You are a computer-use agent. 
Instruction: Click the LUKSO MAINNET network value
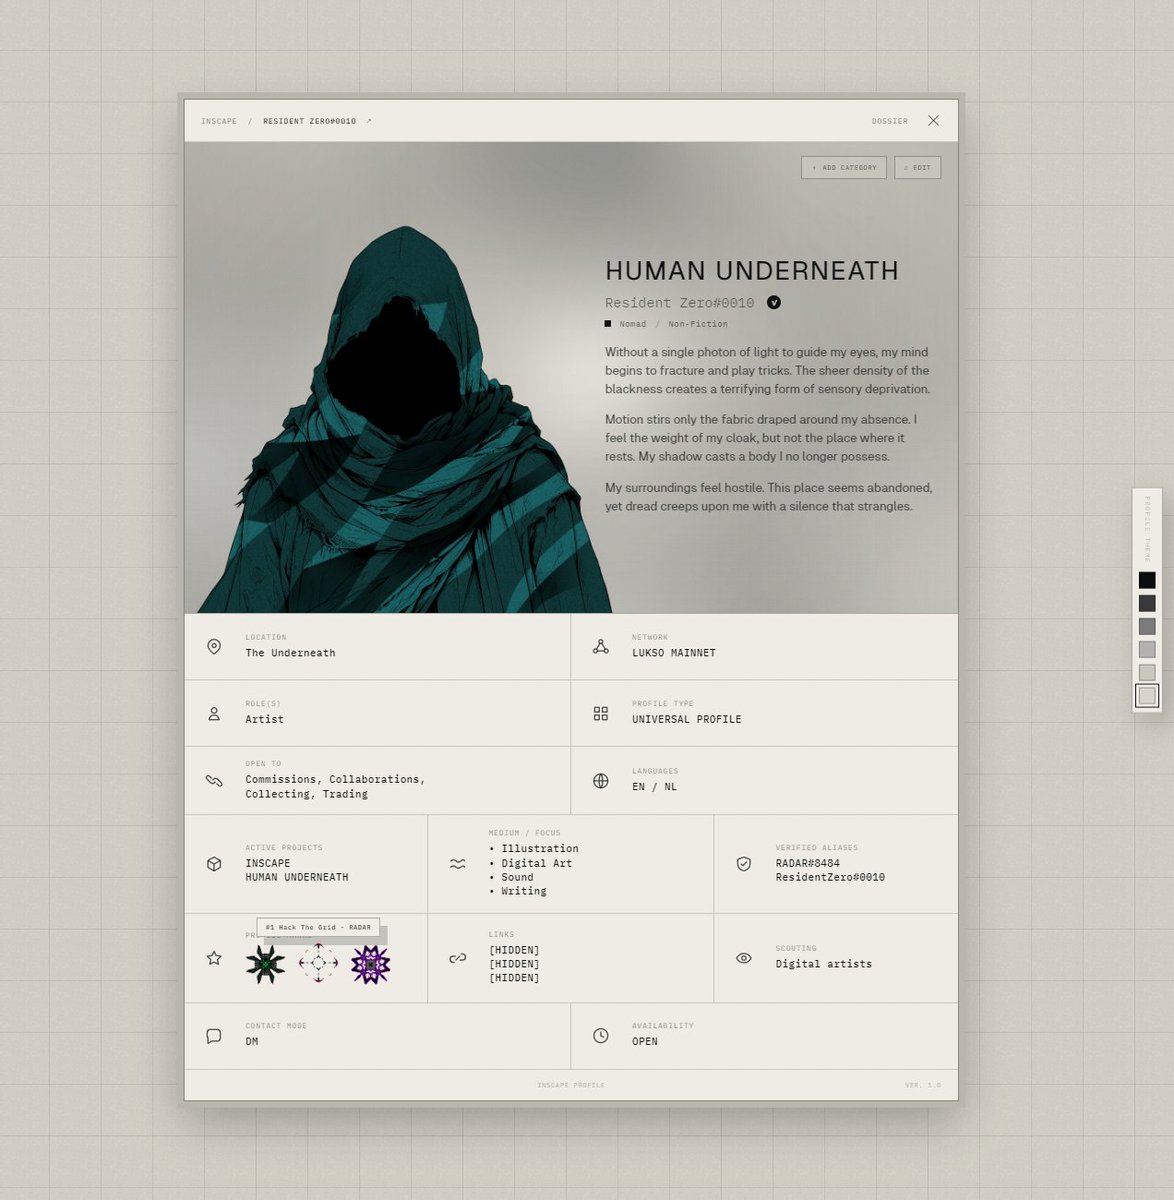(x=674, y=653)
